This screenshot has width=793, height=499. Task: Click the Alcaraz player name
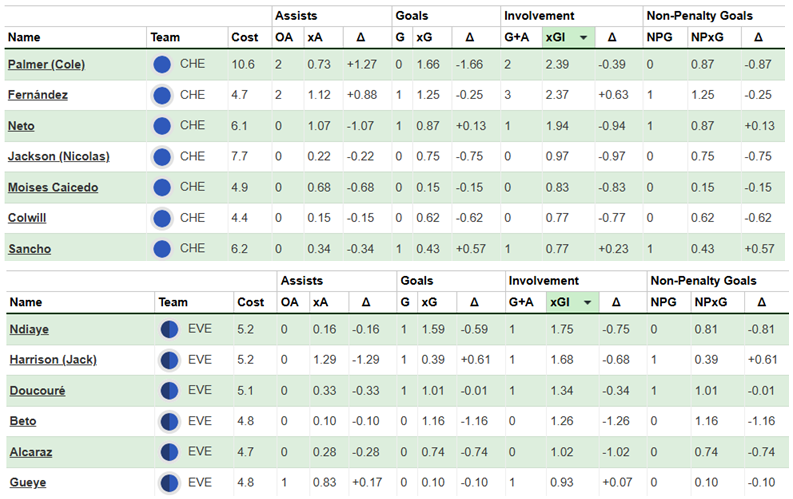click(33, 452)
